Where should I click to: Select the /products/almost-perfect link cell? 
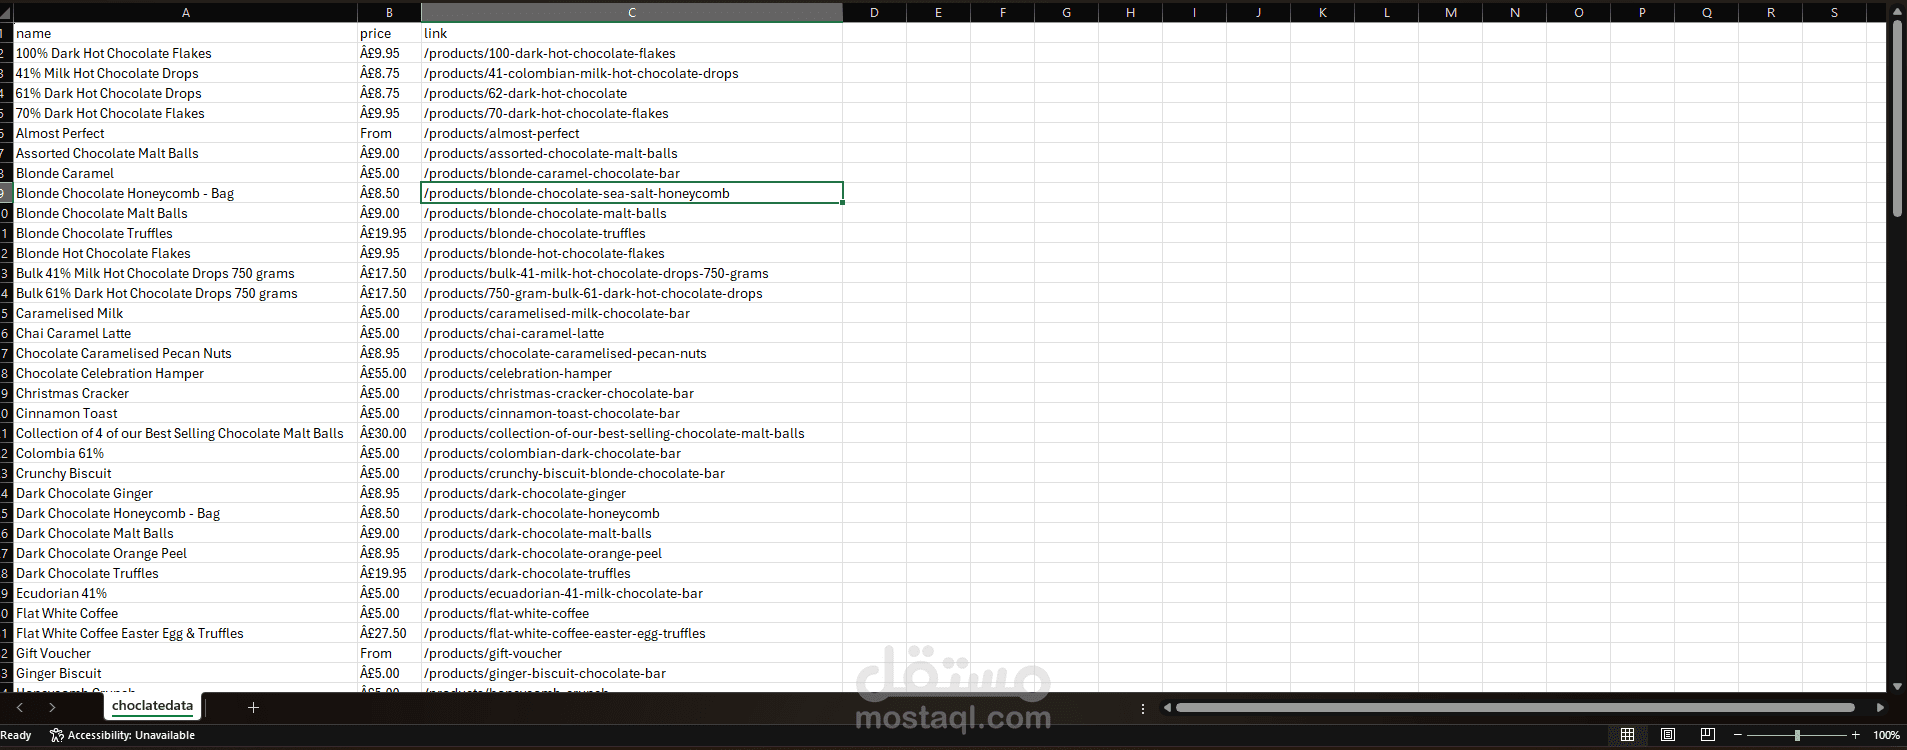632,133
